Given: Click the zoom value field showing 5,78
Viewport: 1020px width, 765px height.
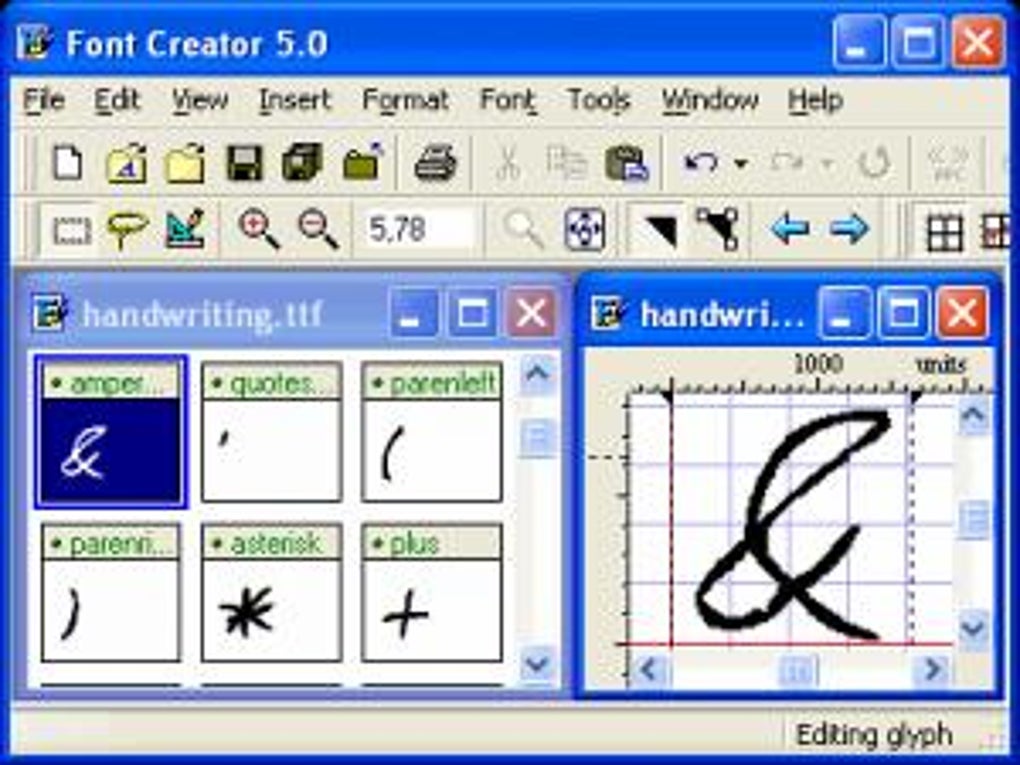Looking at the screenshot, I should 418,231.
